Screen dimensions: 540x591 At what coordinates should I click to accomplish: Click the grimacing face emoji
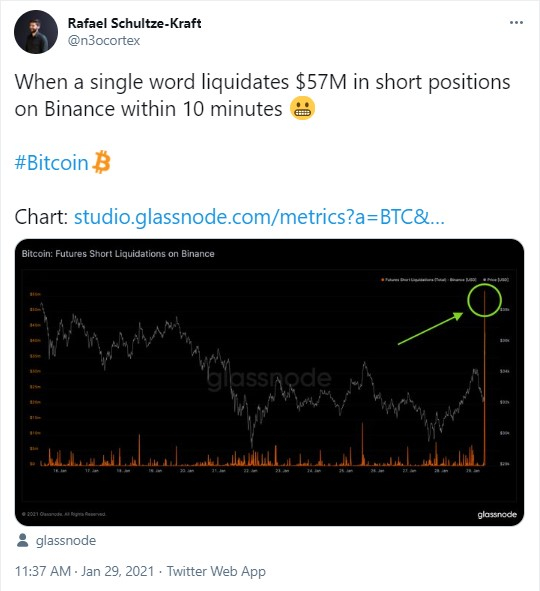(x=302, y=109)
